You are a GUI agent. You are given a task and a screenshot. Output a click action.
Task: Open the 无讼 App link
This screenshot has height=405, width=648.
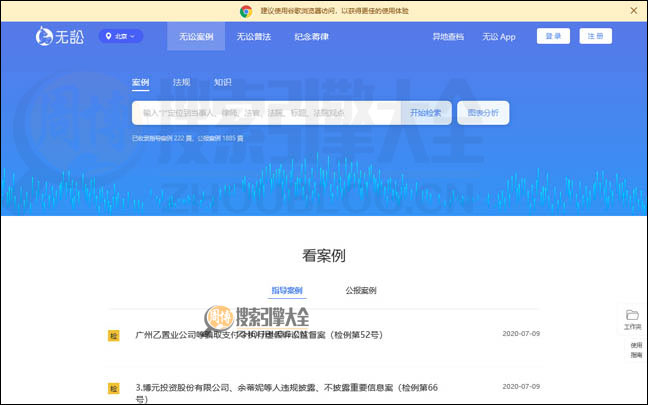pyautogui.click(x=498, y=37)
